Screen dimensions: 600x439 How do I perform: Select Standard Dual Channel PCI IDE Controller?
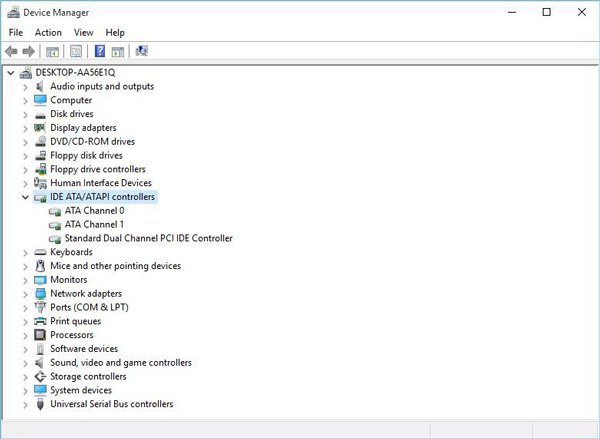[x=148, y=238]
